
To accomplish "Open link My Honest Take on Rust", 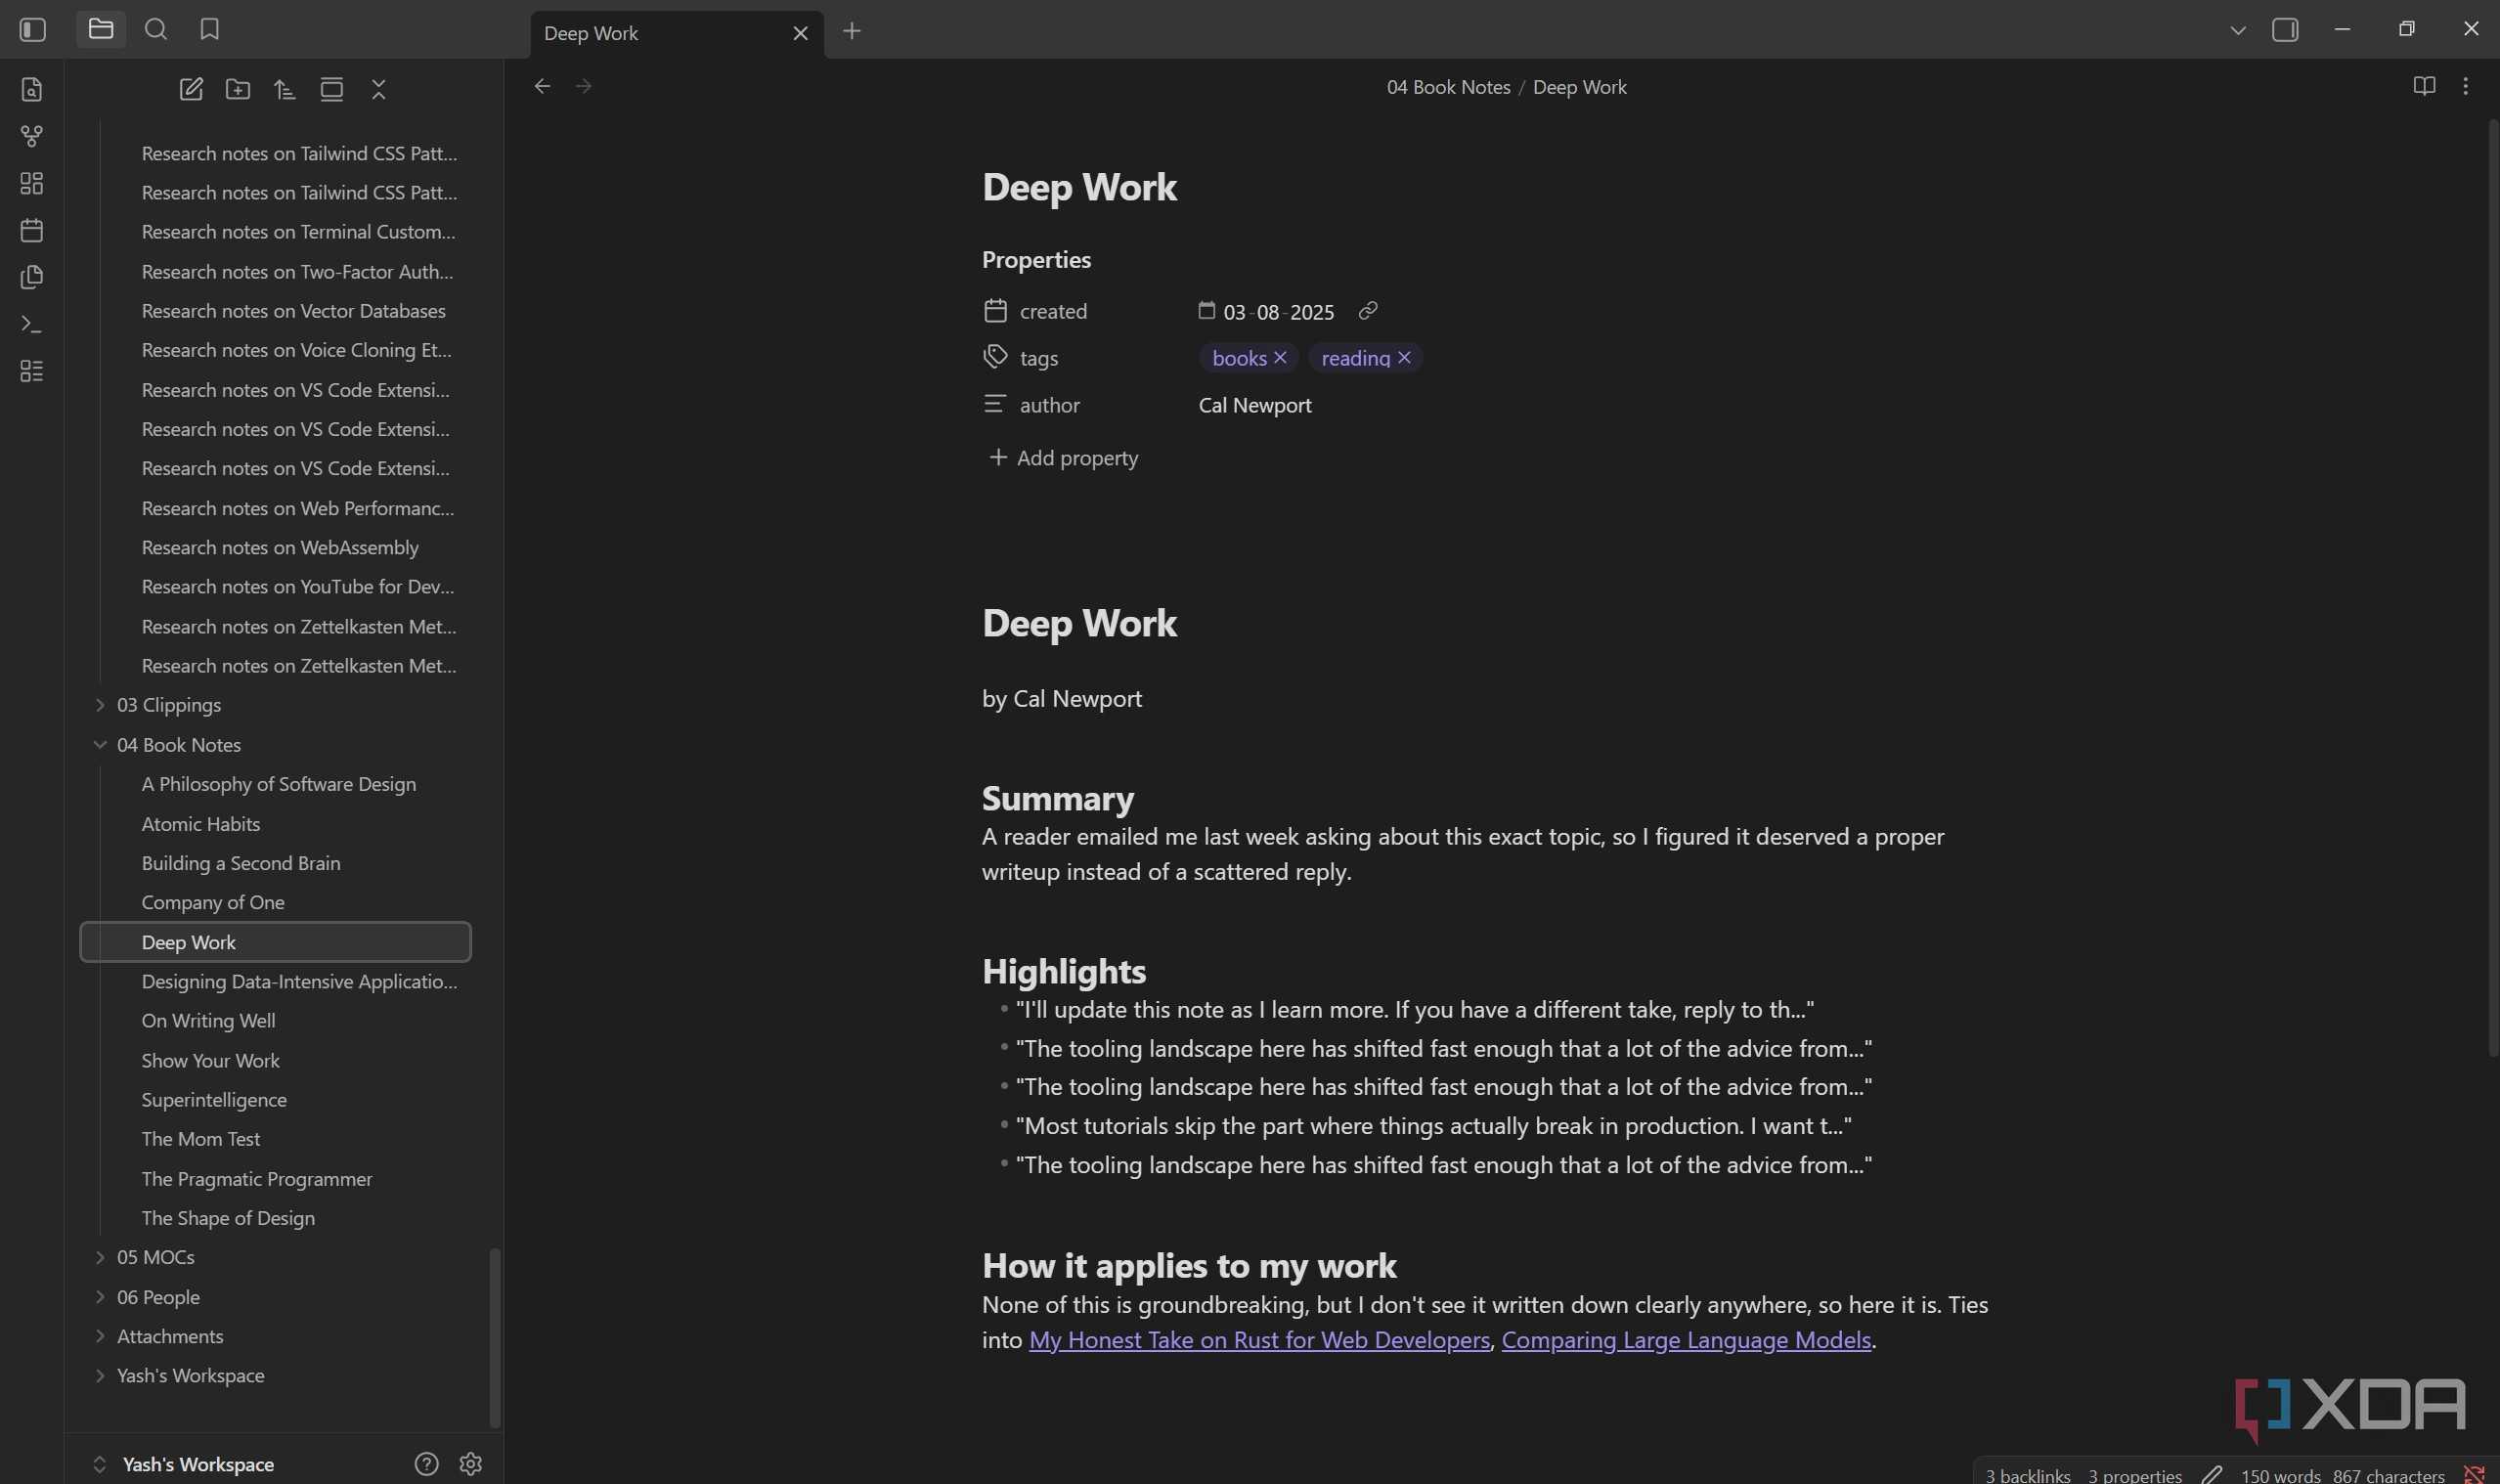I will (x=1259, y=1340).
